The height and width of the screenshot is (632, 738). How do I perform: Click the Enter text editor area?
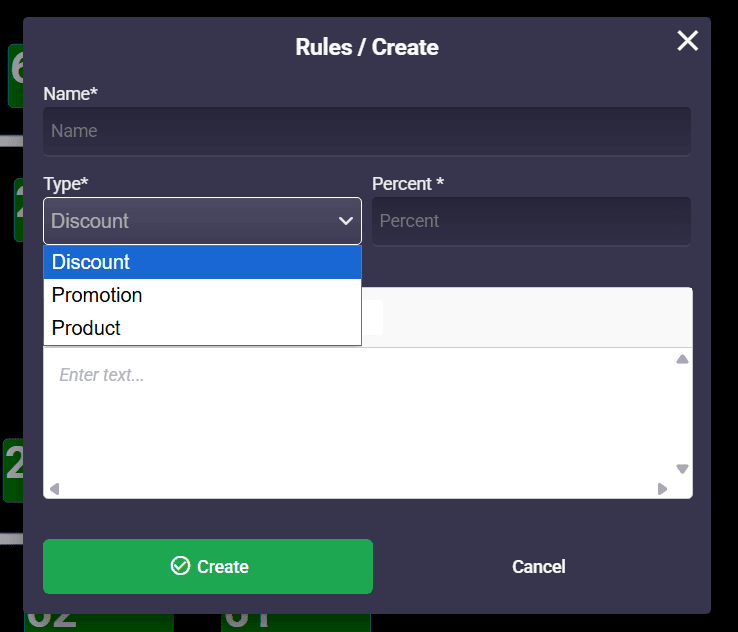pyautogui.click(x=360, y=420)
